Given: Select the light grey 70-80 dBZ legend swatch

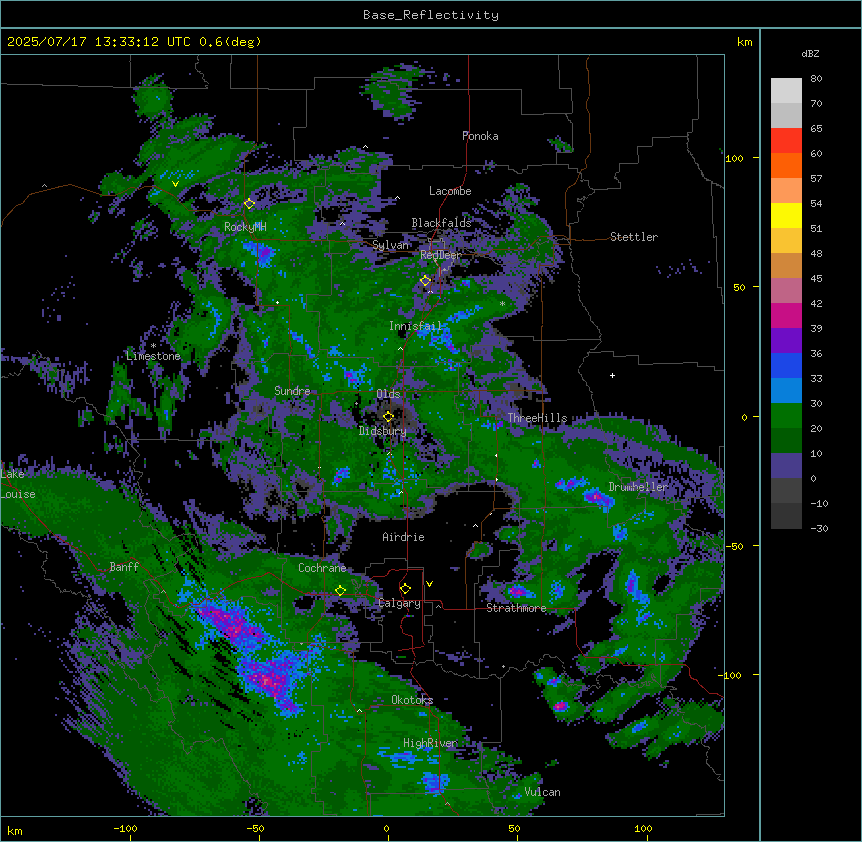Looking at the screenshot, I should click(x=786, y=91).
